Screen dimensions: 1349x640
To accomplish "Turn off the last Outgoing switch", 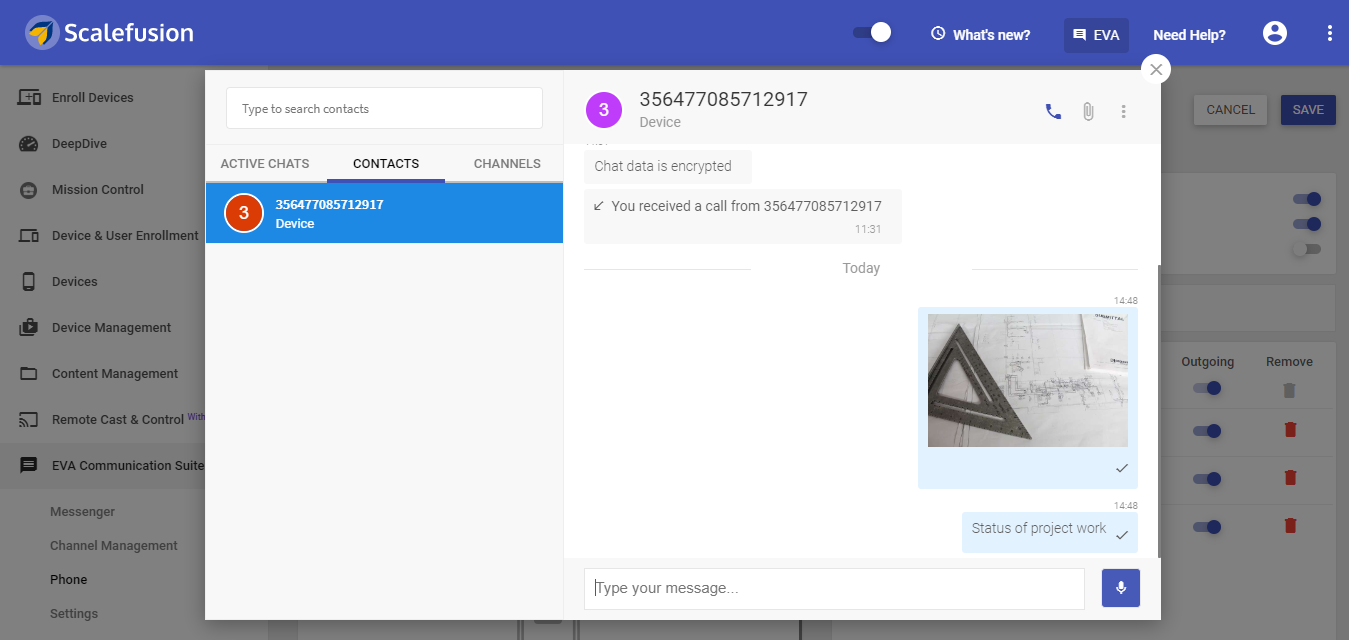I will point(1207,527).
